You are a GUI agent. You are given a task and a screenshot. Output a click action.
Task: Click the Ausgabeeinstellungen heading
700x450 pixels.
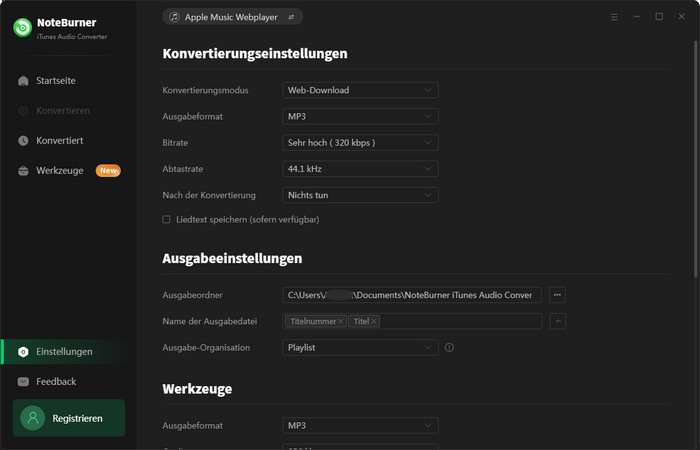click(x=232, y=258)
